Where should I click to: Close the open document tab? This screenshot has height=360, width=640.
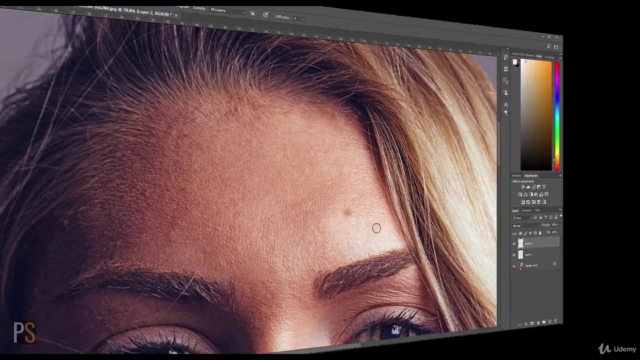[176, 15]
